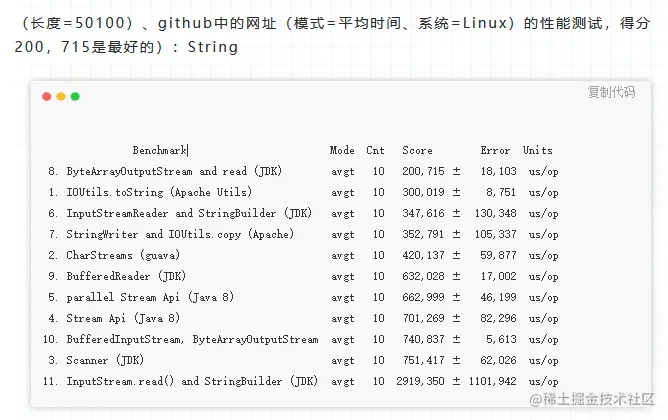Click the score value 632,028

[x=423, y=276]
